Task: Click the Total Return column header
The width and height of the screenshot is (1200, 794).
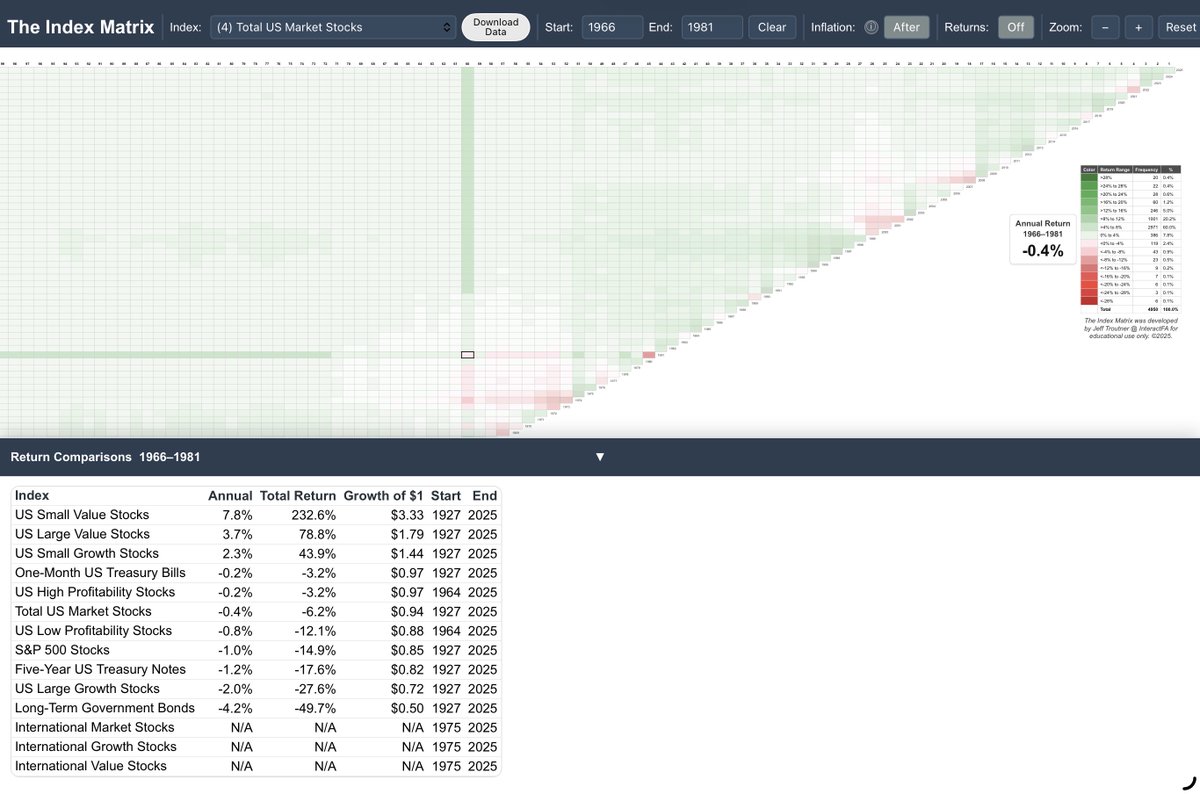Action: pos(298,495)
